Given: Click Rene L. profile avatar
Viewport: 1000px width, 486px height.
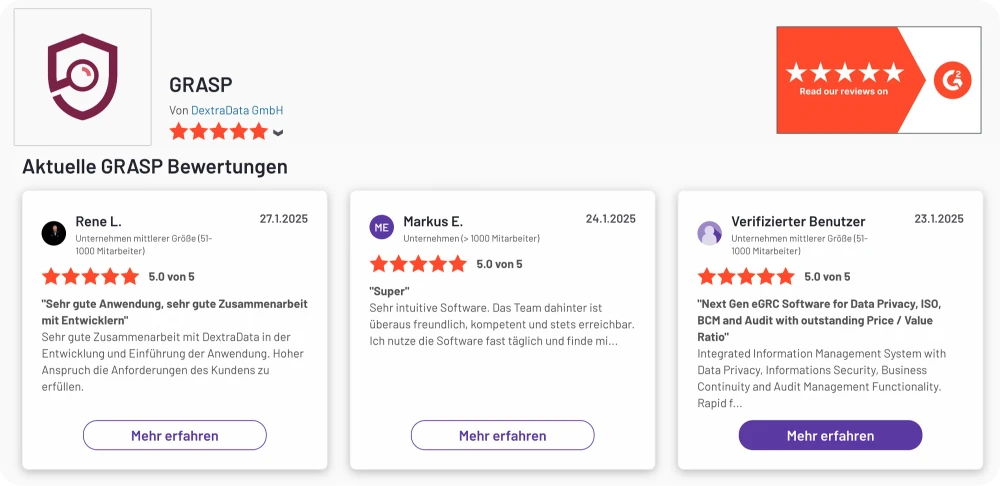Looking at the screenshot, I should (x=54, y=233).
